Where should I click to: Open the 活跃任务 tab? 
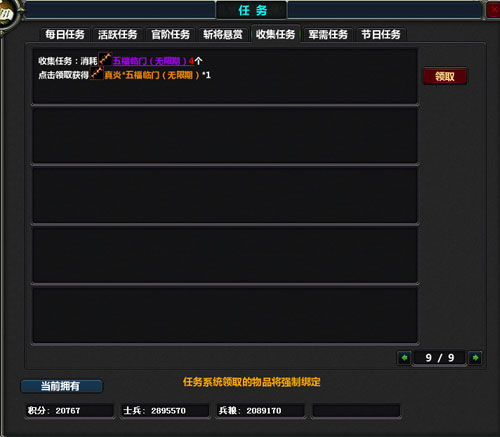pyautogui.click(x=118, y=34)
